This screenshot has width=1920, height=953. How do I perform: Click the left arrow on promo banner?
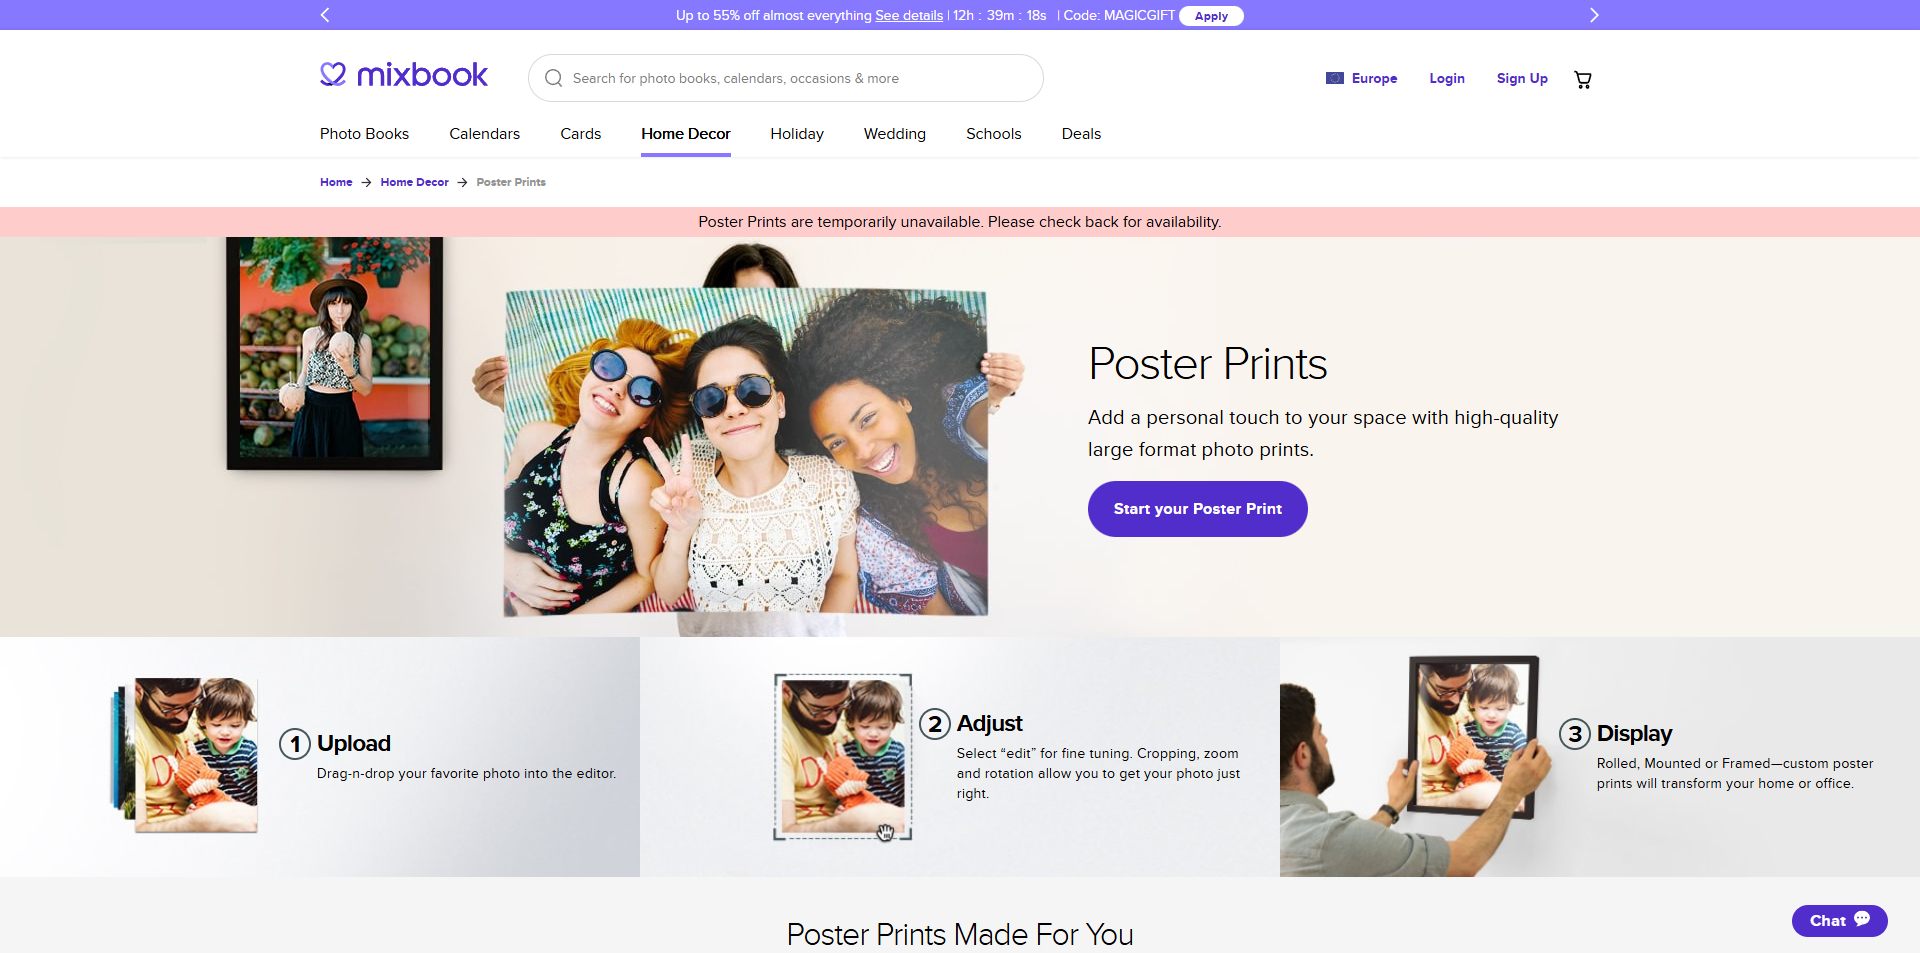pyautogui.click(x=325, y=15)
